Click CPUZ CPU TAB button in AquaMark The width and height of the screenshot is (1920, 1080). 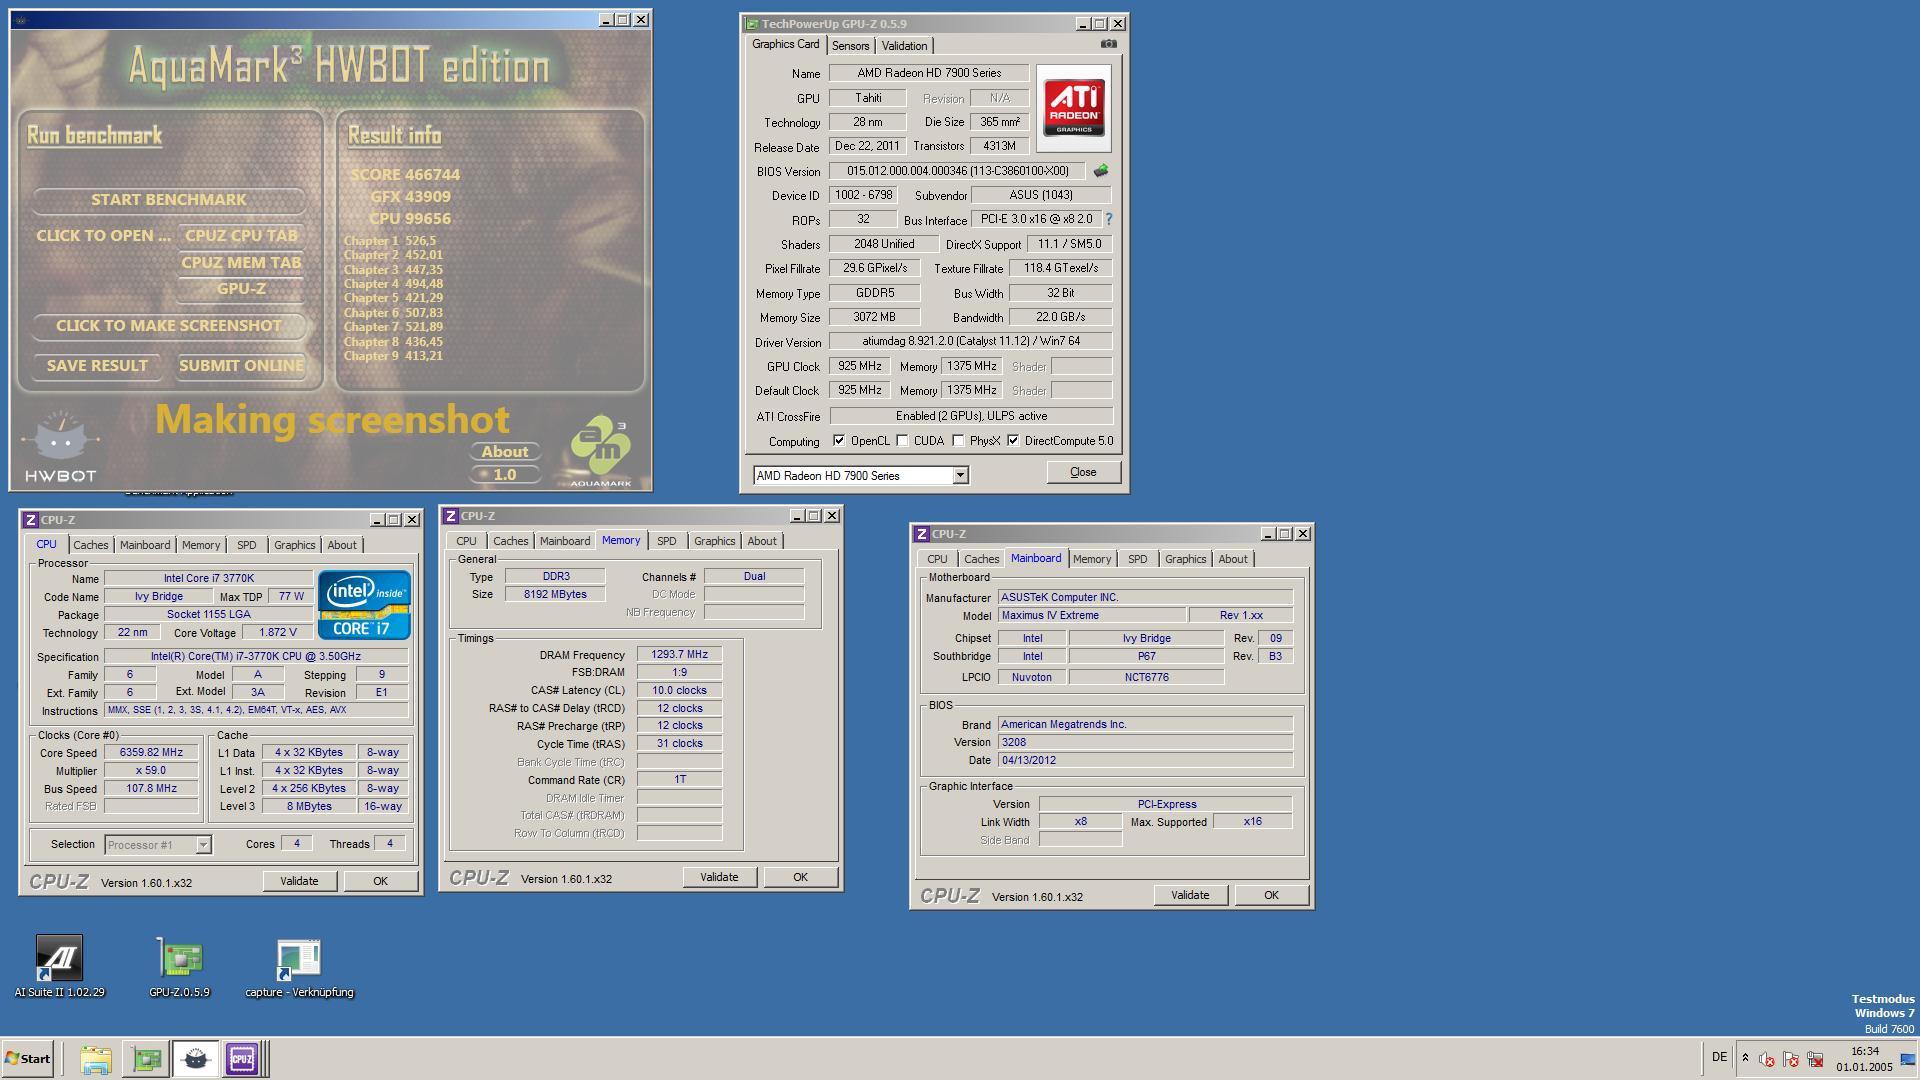point(241,236)
